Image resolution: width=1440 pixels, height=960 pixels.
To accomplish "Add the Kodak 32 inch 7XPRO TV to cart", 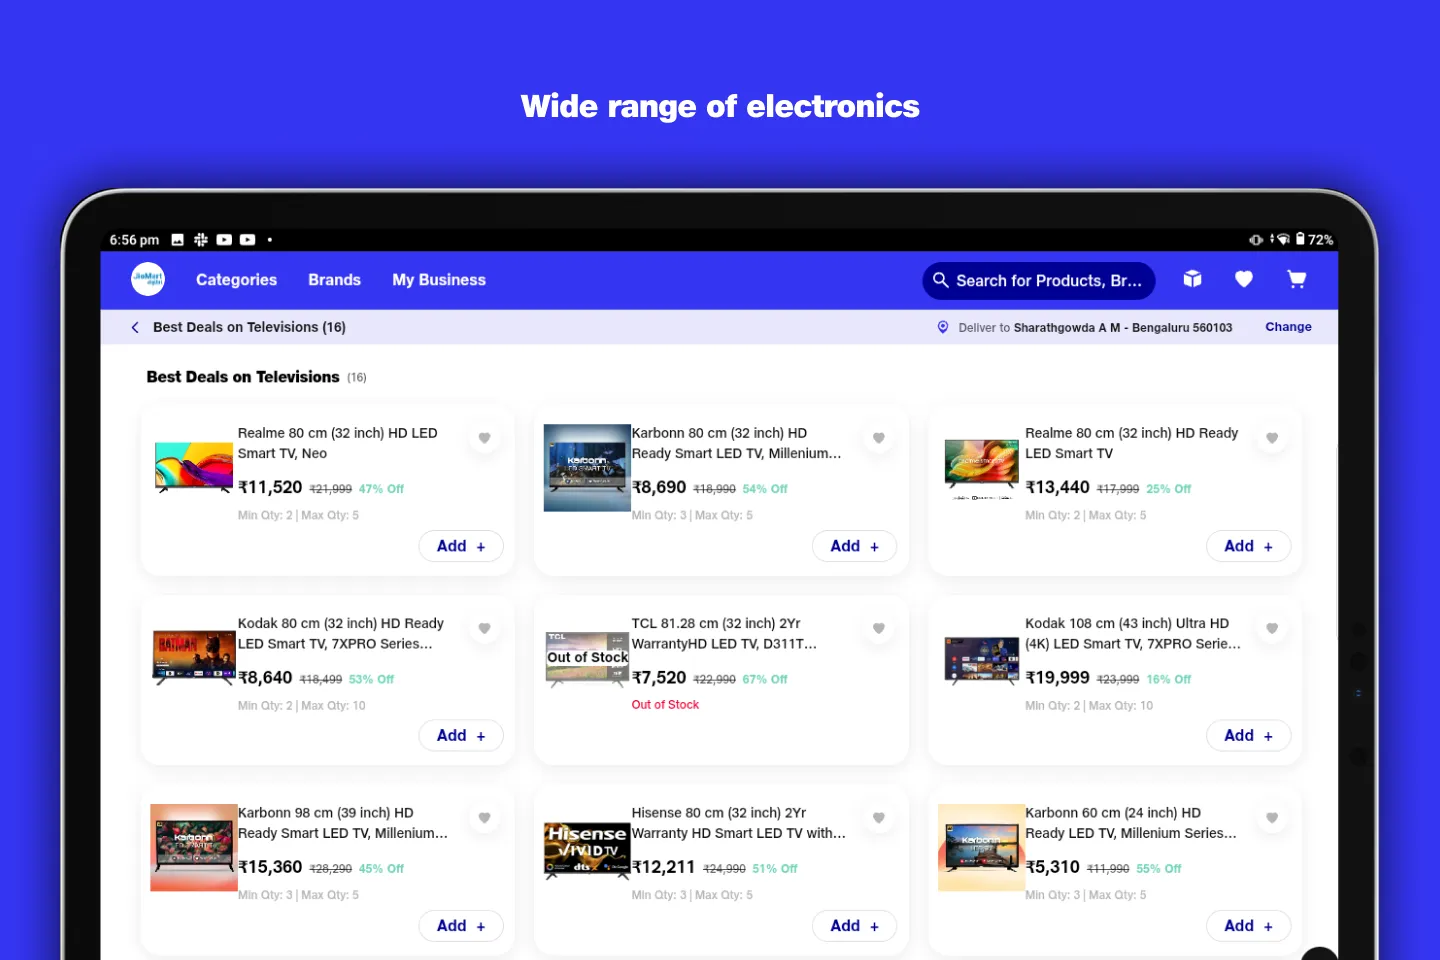I will pyautogui.click(x=460, y=735).
